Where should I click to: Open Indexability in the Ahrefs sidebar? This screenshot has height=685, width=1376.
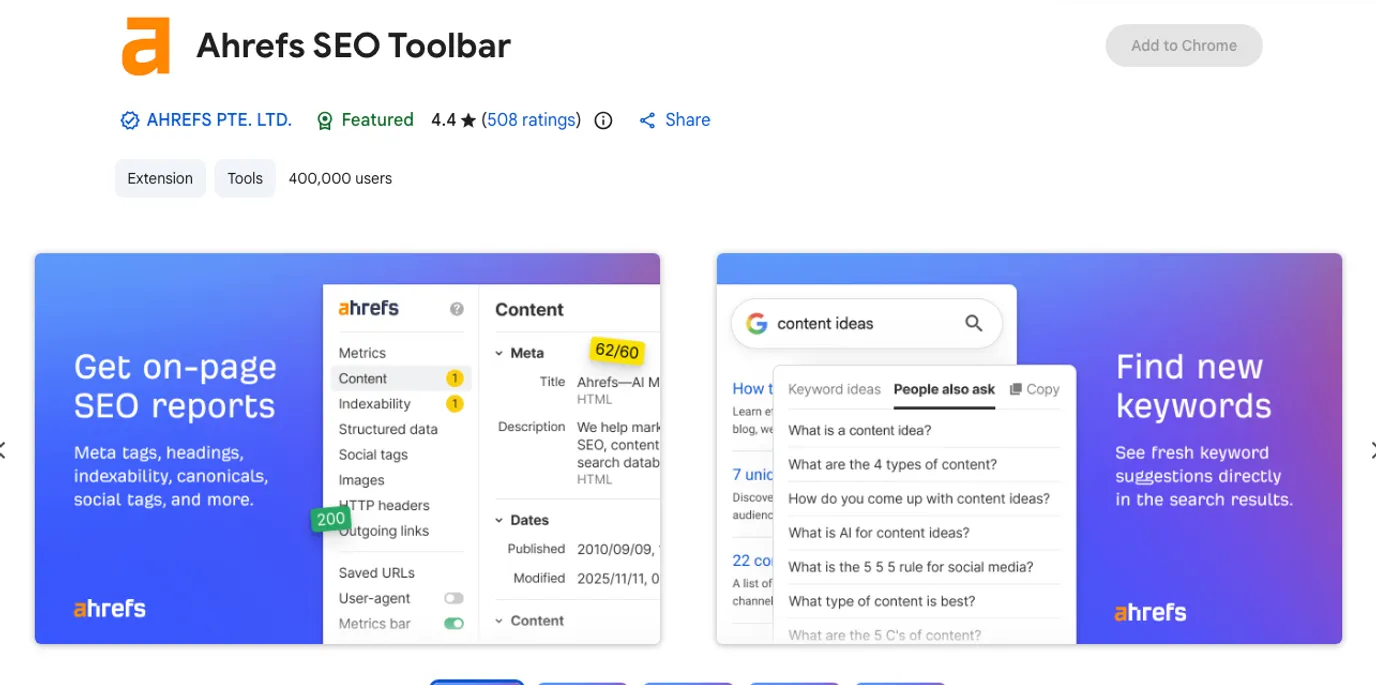[375, 404]
